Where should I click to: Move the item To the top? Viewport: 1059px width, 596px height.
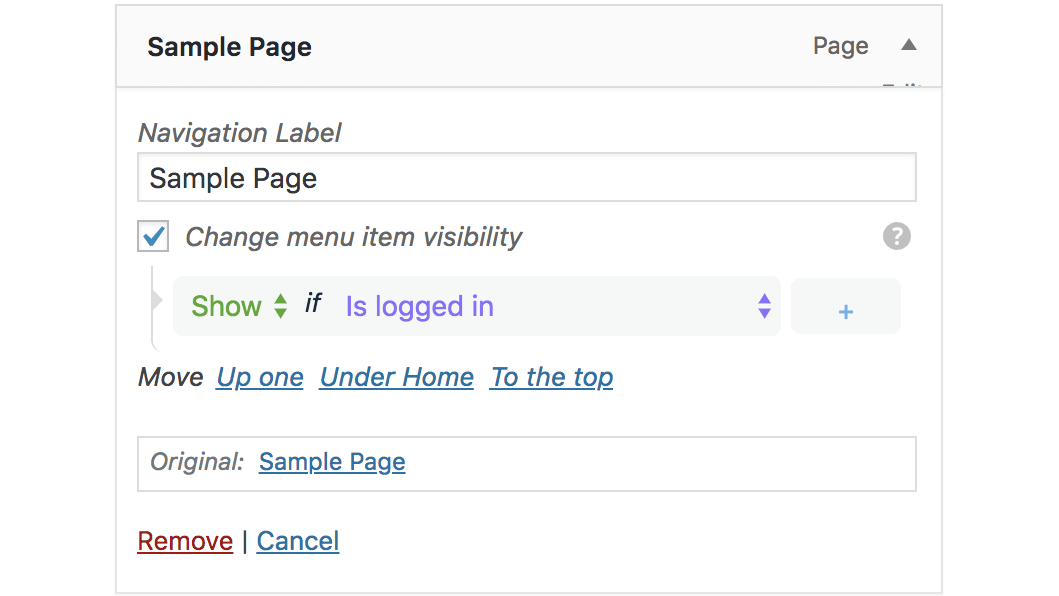pyautogui.click(x=551, y=377)
